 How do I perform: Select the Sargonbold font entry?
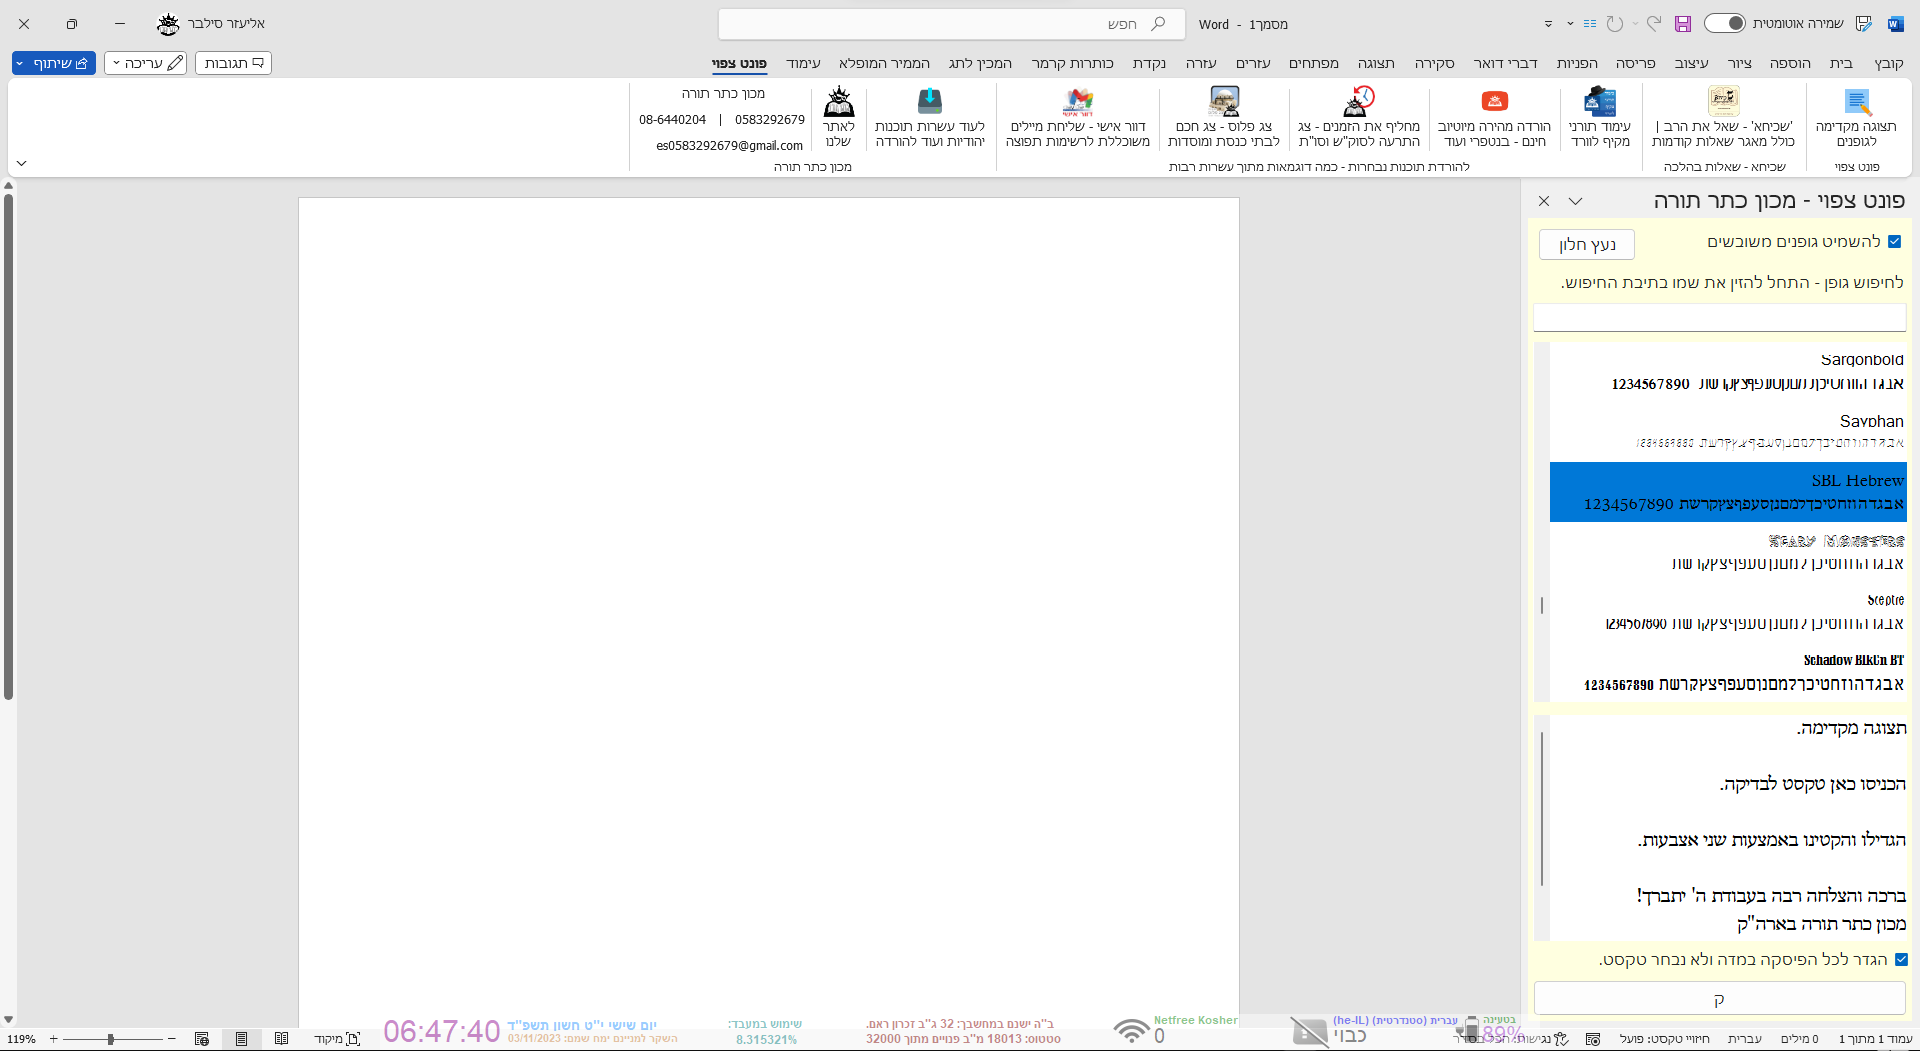pos(1728,372)
